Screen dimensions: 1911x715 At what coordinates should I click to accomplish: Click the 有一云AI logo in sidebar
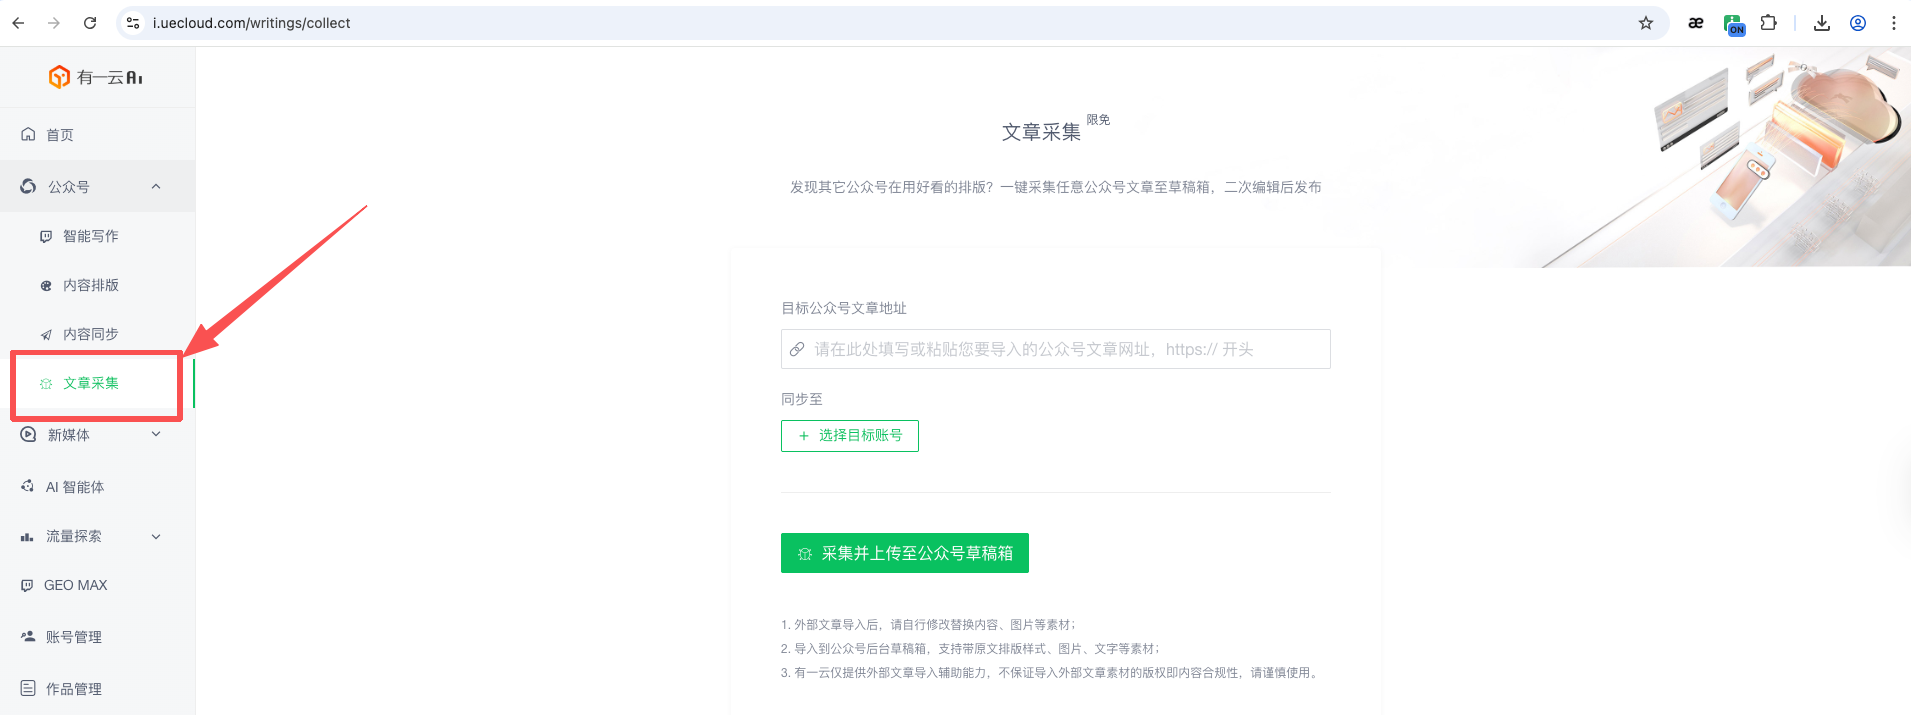click(x=96, y=77)
